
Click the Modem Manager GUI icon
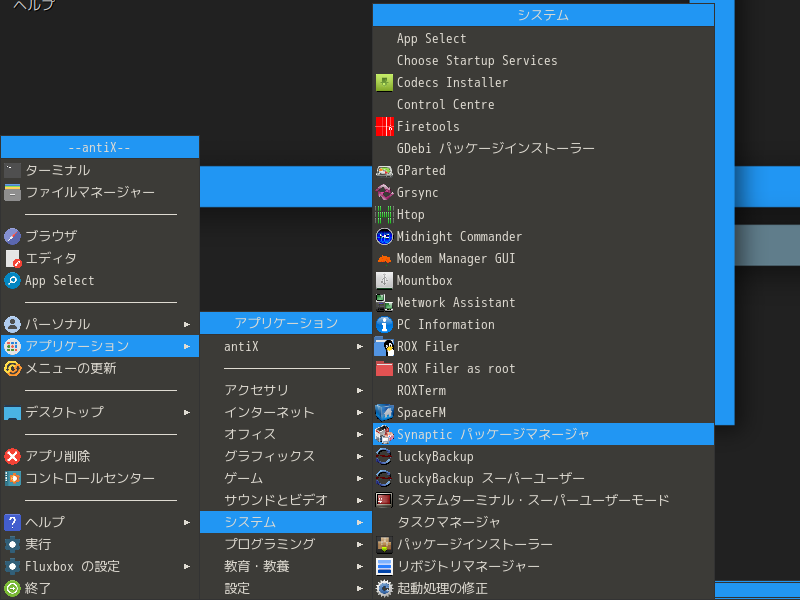coord(384,259)
